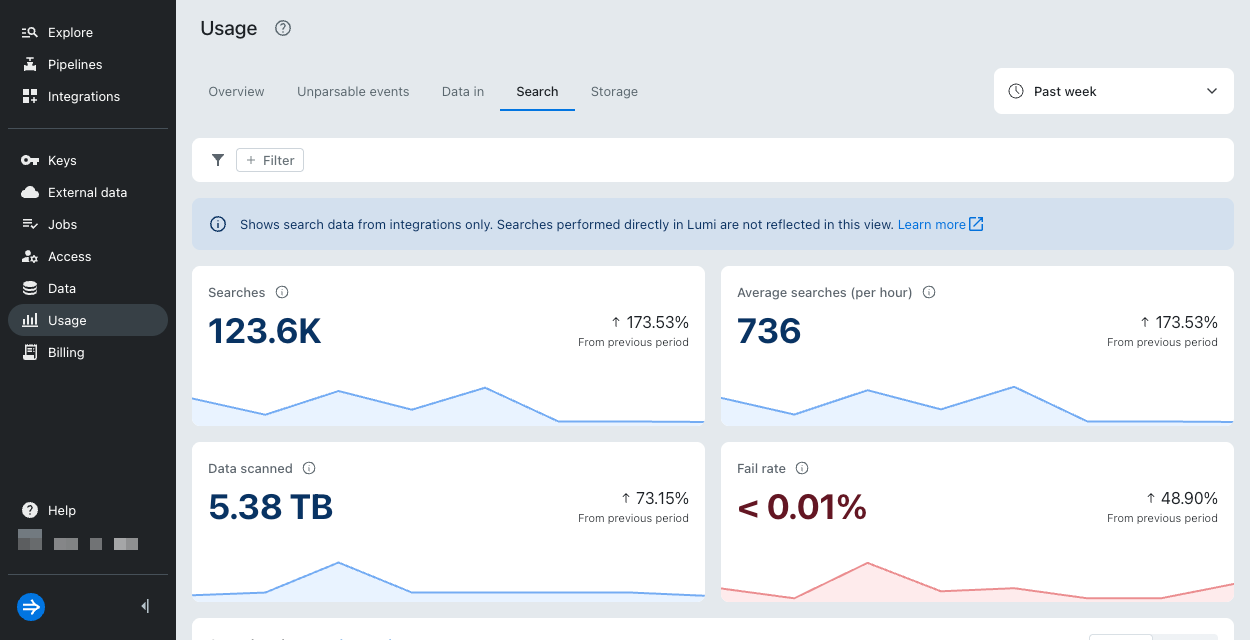
Task: Navigate to External data
Action: (88, 192)
